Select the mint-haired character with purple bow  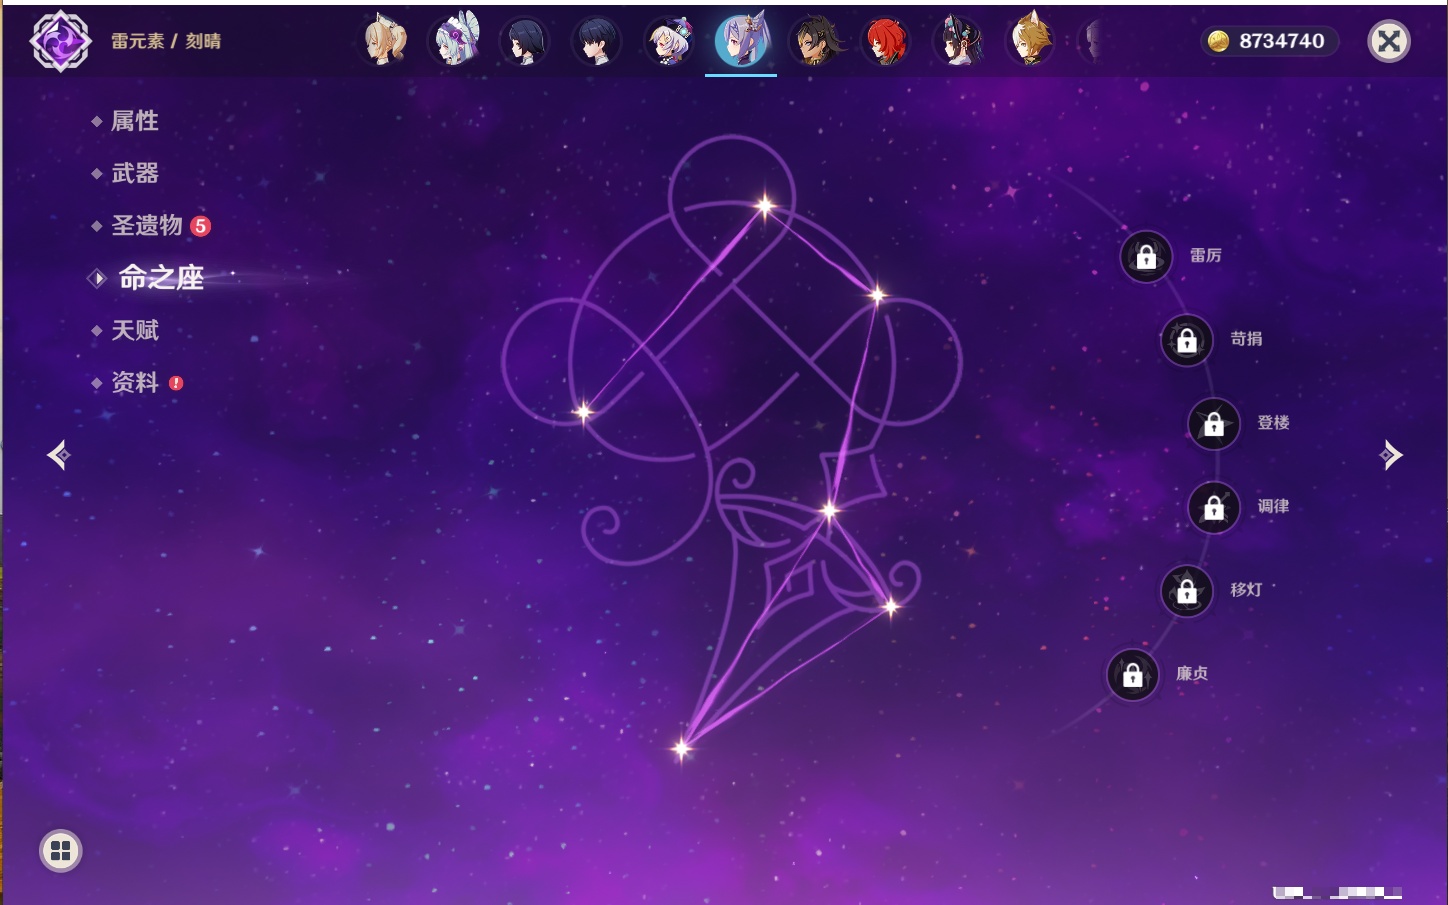(457, 41)
